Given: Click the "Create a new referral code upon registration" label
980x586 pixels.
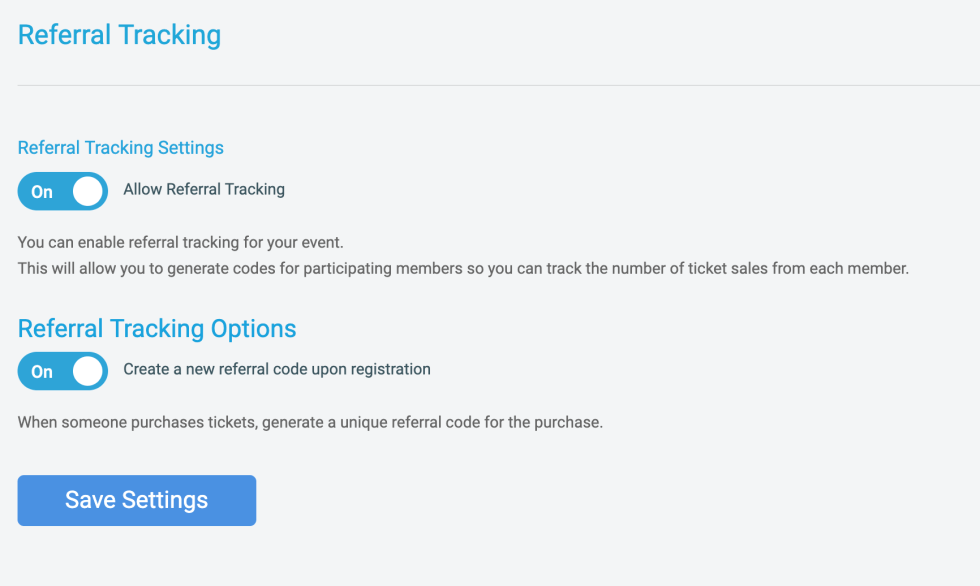Looking at the screenshot, I should point(277,369).
